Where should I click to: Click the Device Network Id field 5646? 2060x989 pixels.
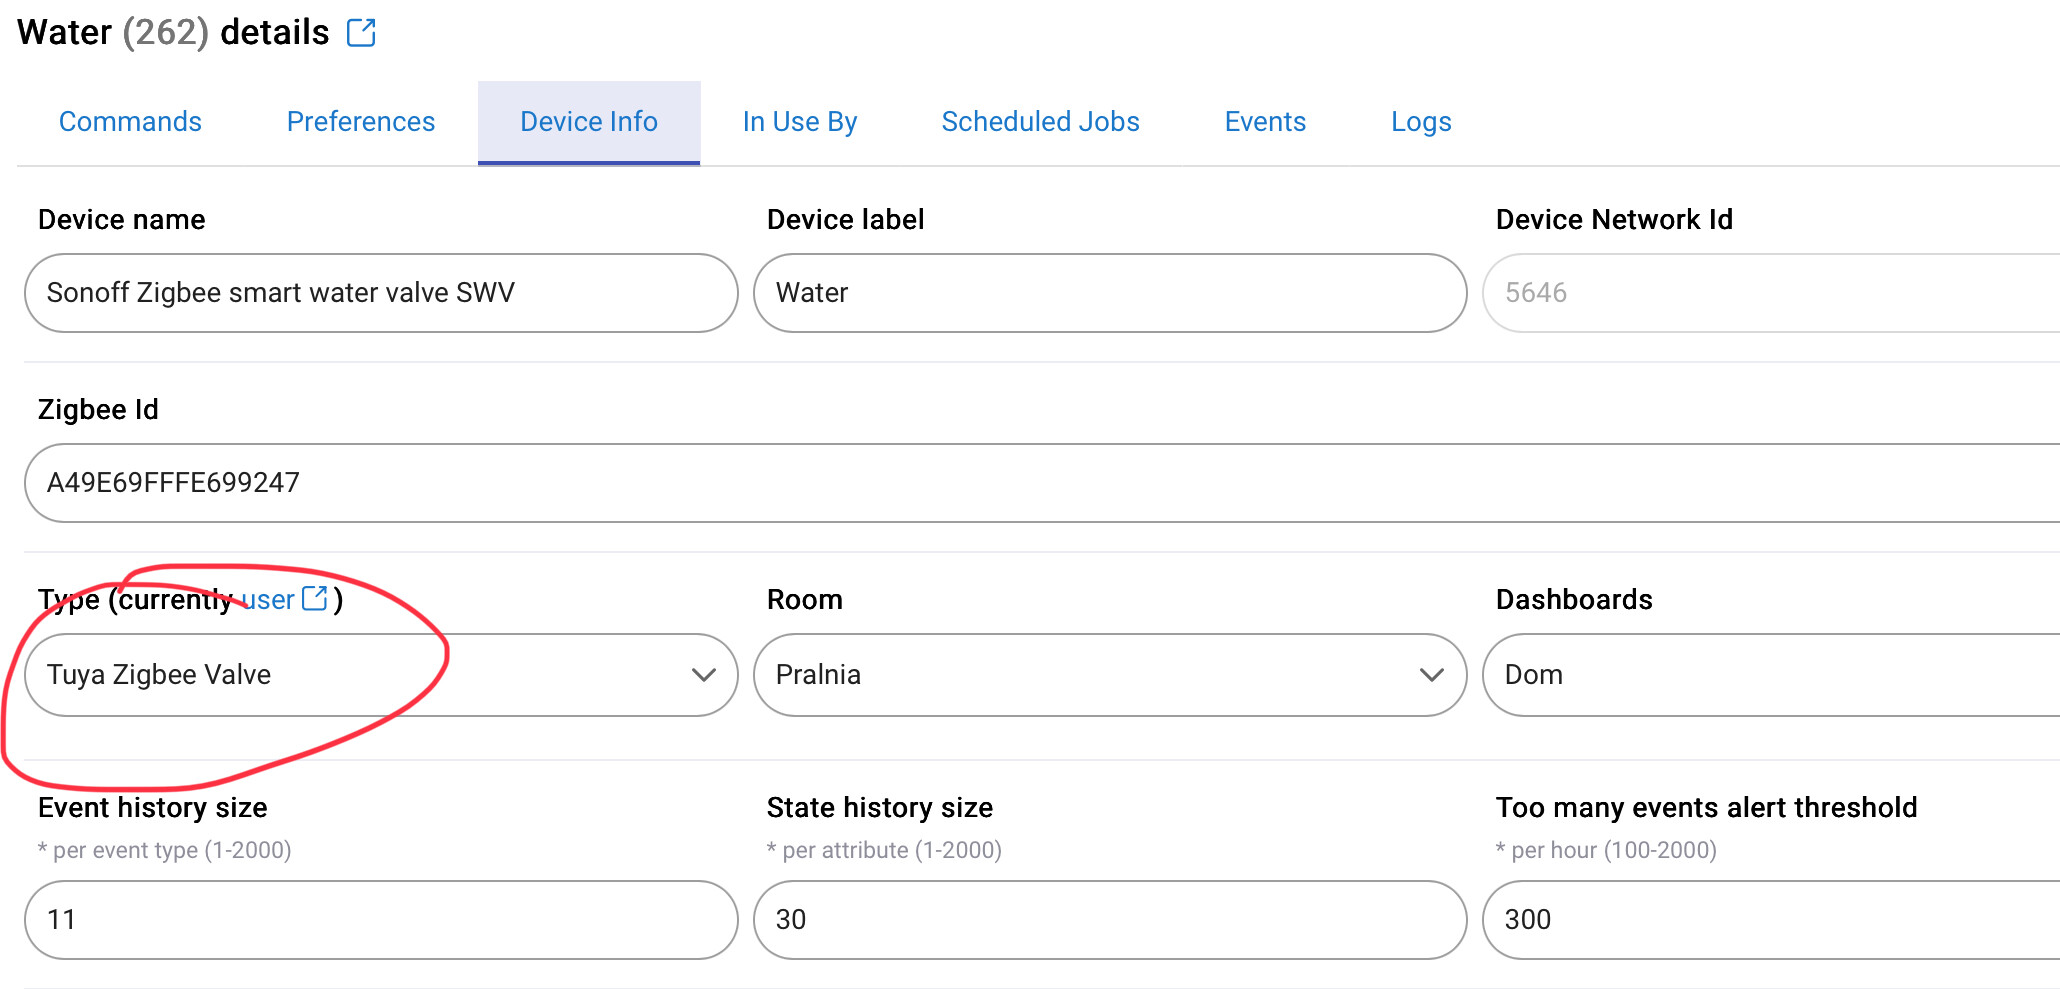tap(1771, 293)
